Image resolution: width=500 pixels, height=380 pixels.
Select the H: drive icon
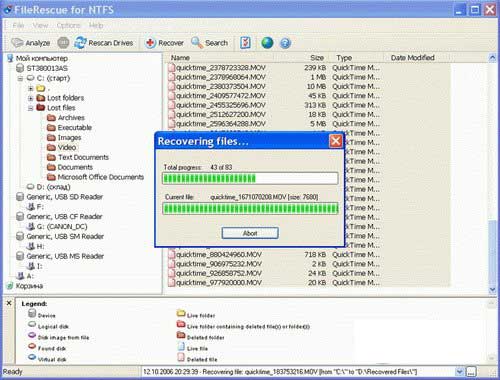[31, 246]
